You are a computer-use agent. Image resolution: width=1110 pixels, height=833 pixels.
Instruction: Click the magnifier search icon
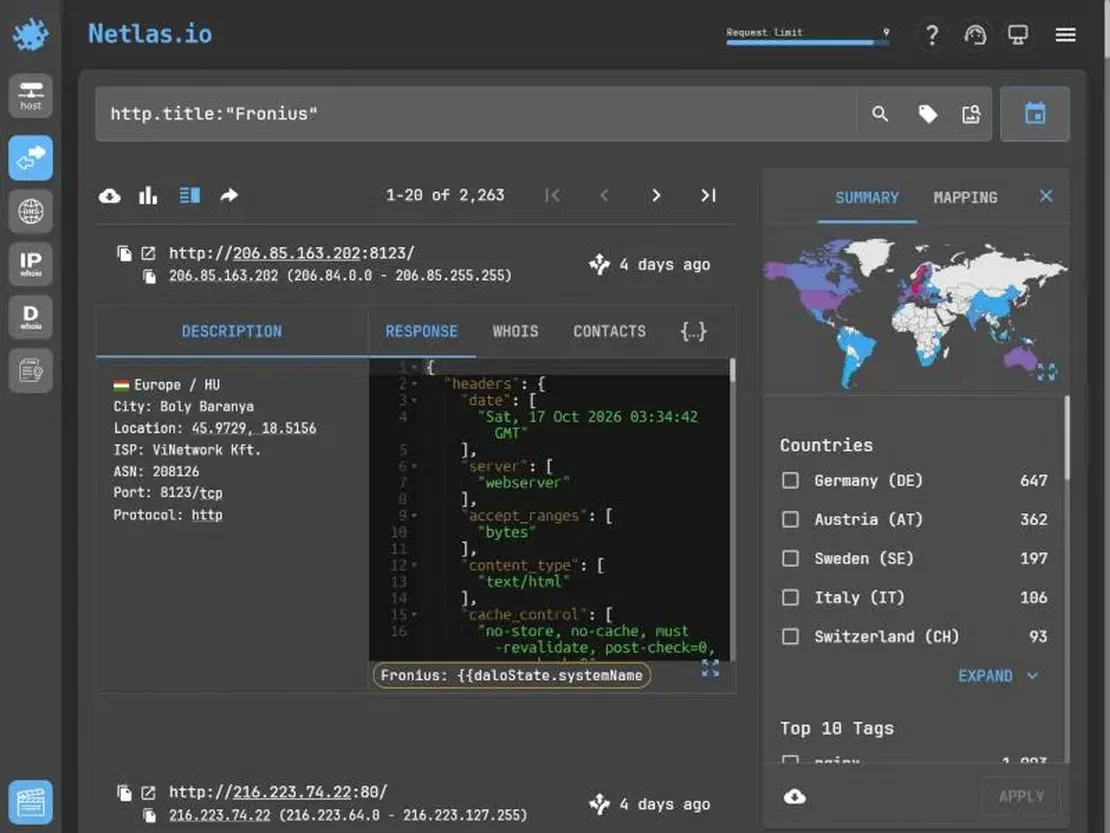[880, 114]
